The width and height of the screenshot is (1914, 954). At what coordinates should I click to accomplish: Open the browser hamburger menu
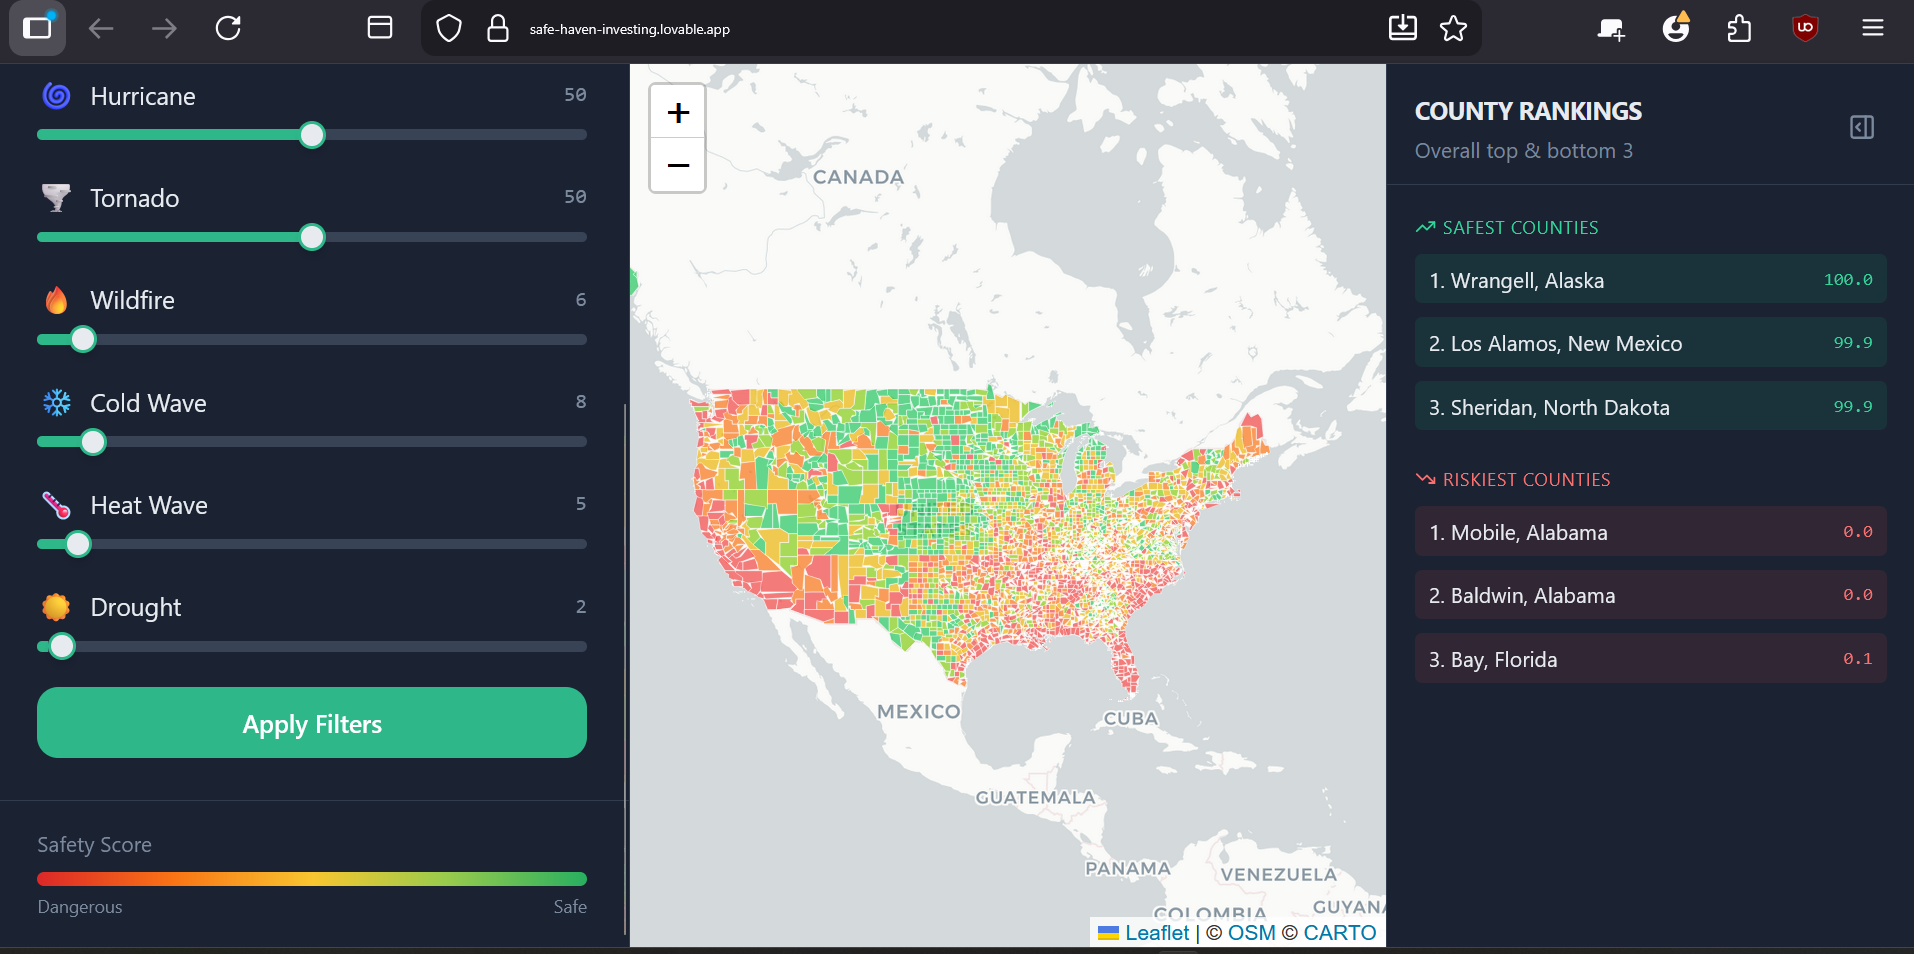coord(1873,28)
